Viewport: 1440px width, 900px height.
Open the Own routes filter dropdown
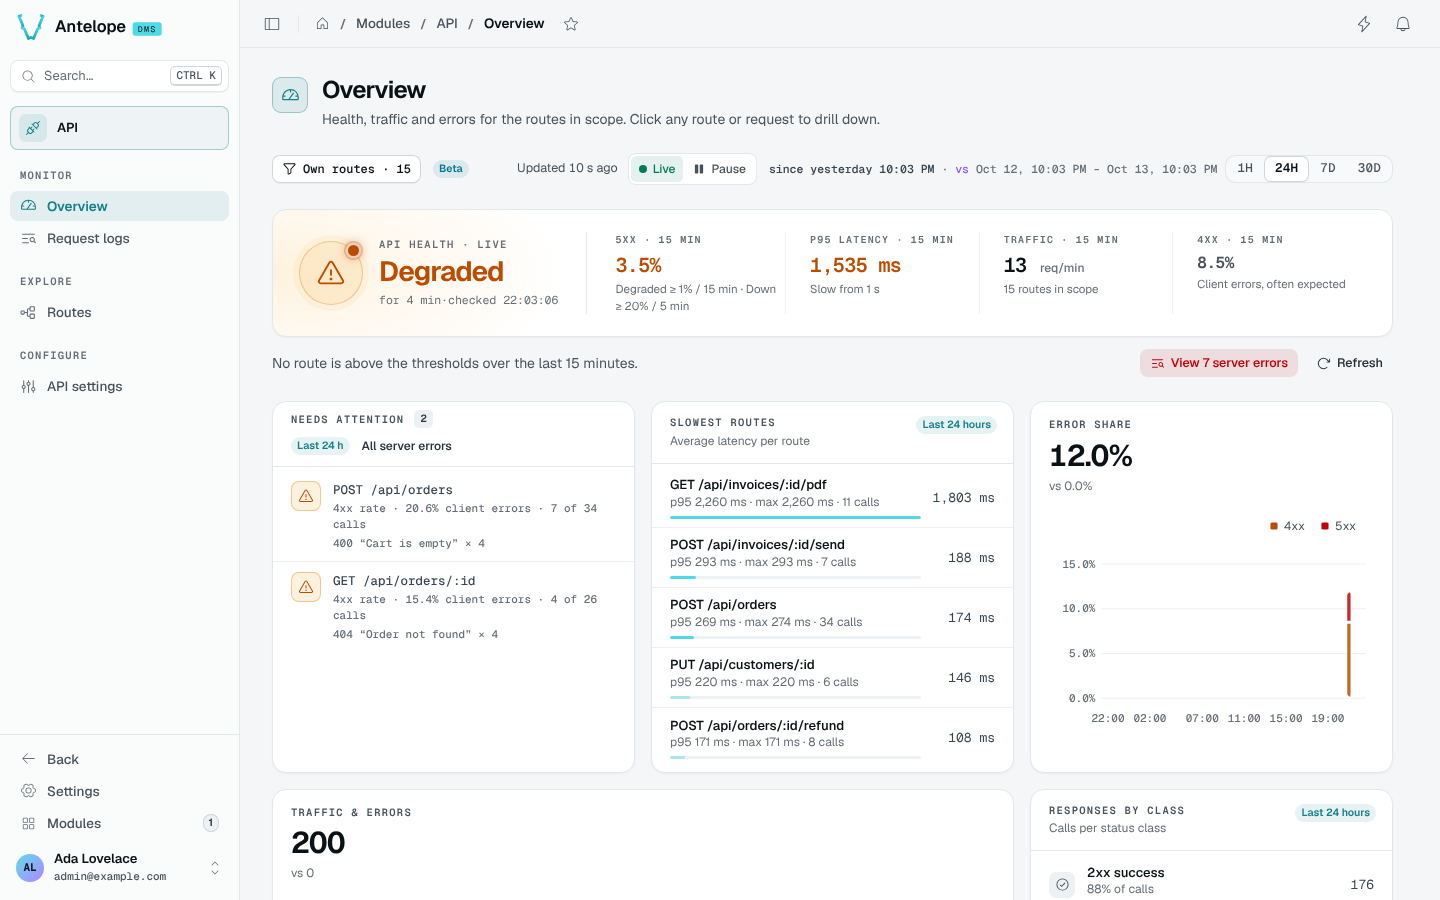click(347, 169)
